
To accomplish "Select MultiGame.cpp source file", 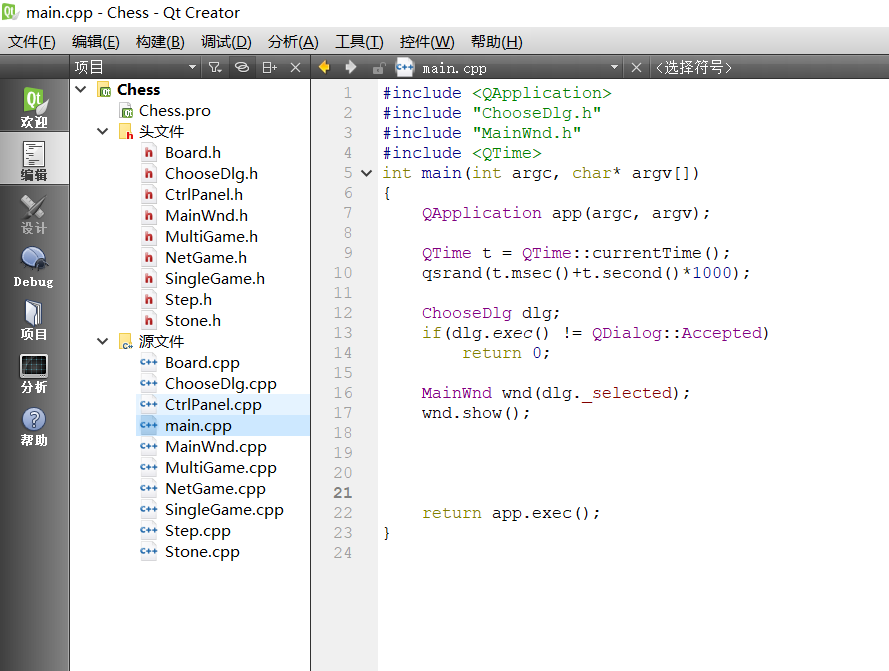I will point(221,467).
